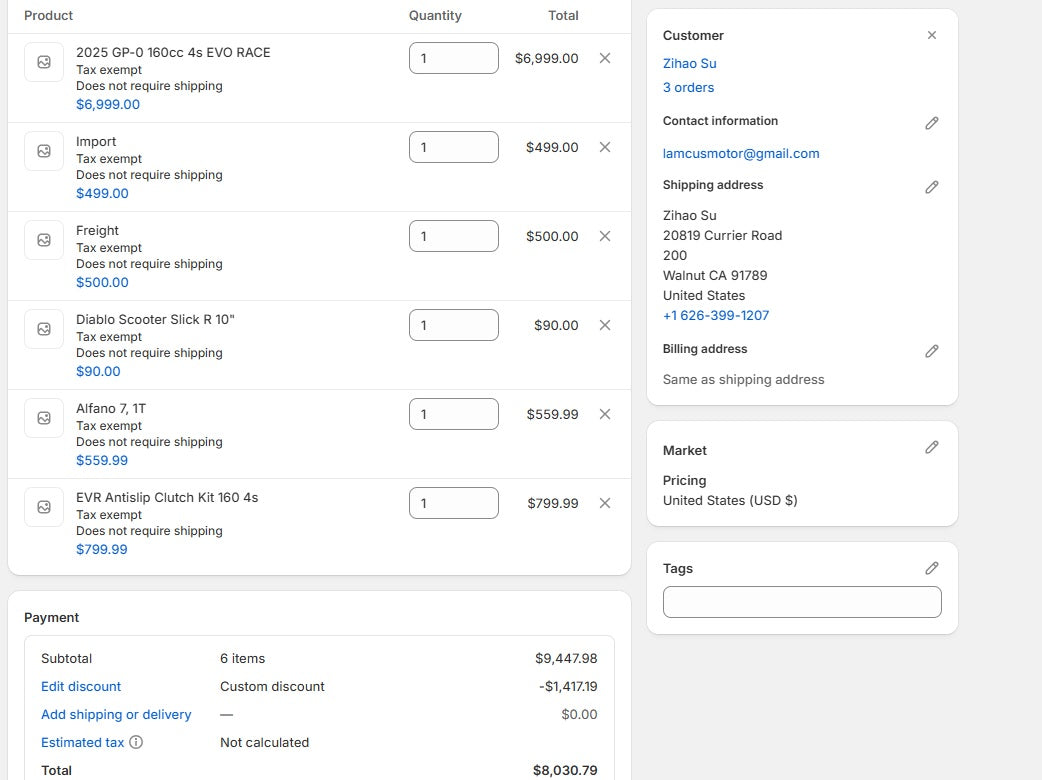Remove the 2025 GP-0 160cc 4s EVO RACE item
This screenshot has height=780, width=1042.
click(x=605, y=58)
